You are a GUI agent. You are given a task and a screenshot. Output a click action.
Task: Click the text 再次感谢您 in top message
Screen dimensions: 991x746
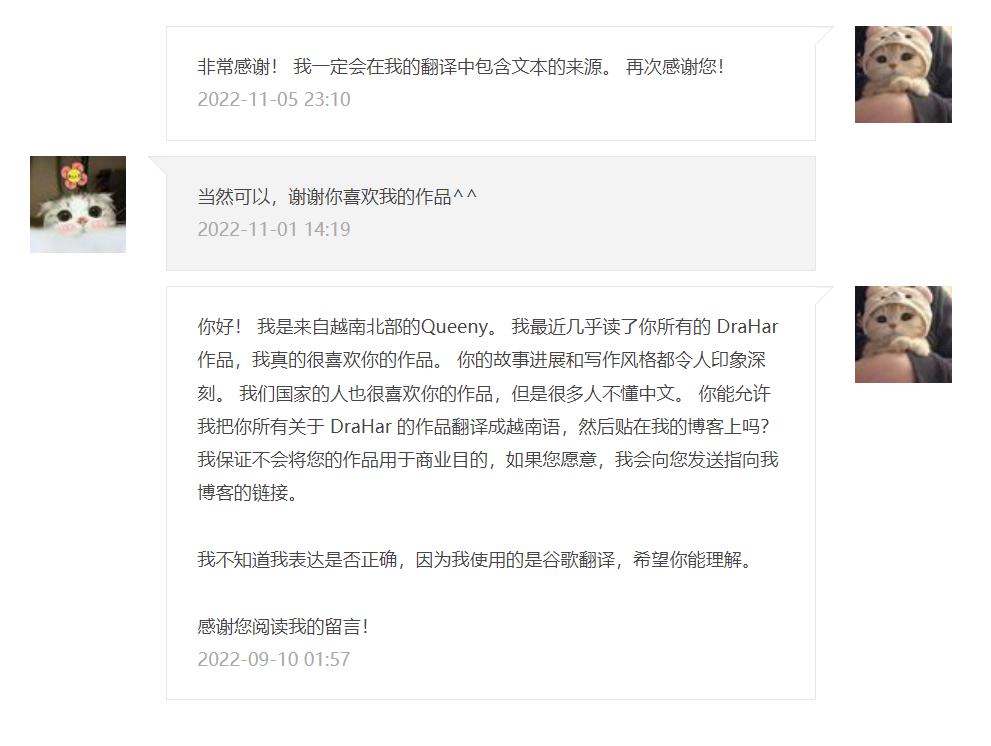click(674, 66)
